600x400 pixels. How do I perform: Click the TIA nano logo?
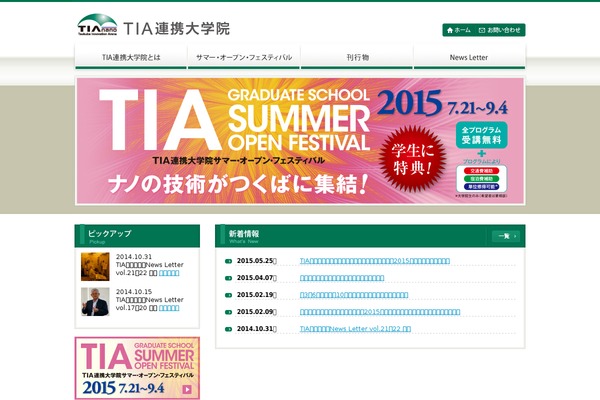[97, 25]
